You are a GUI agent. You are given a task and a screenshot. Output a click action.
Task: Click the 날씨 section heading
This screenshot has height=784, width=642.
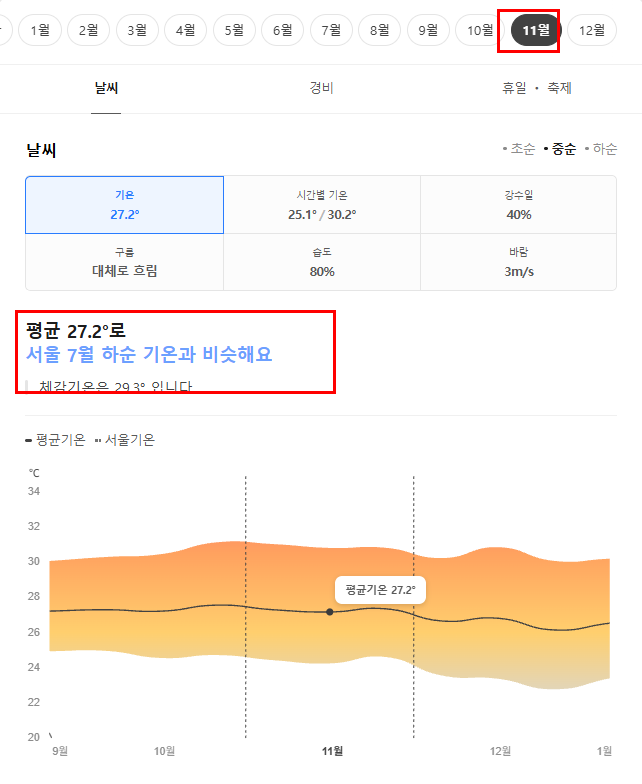pyautogui.click(x=41, y=150)
